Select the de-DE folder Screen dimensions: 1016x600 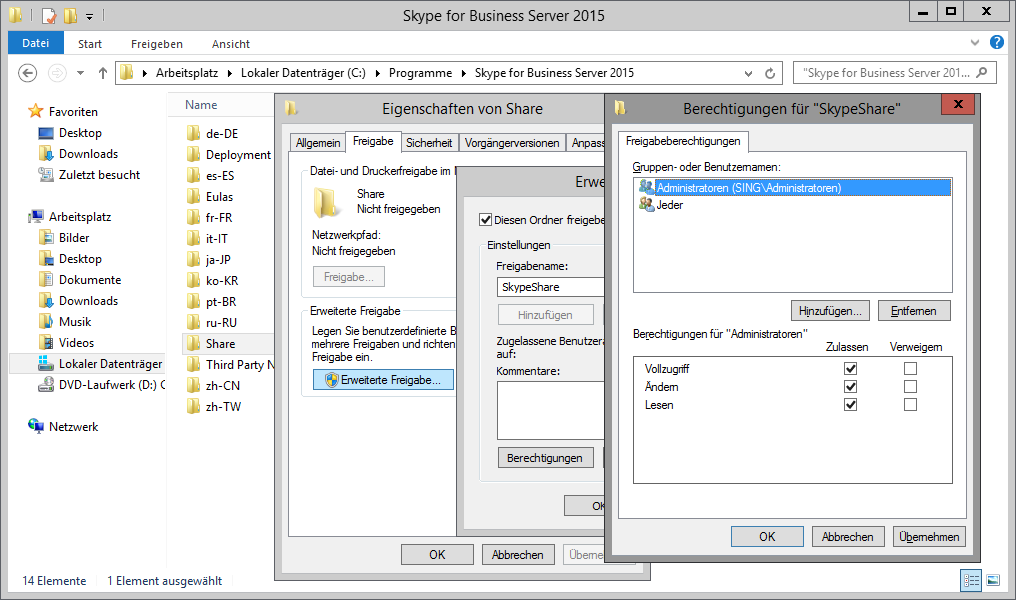[x=222, y=133]
